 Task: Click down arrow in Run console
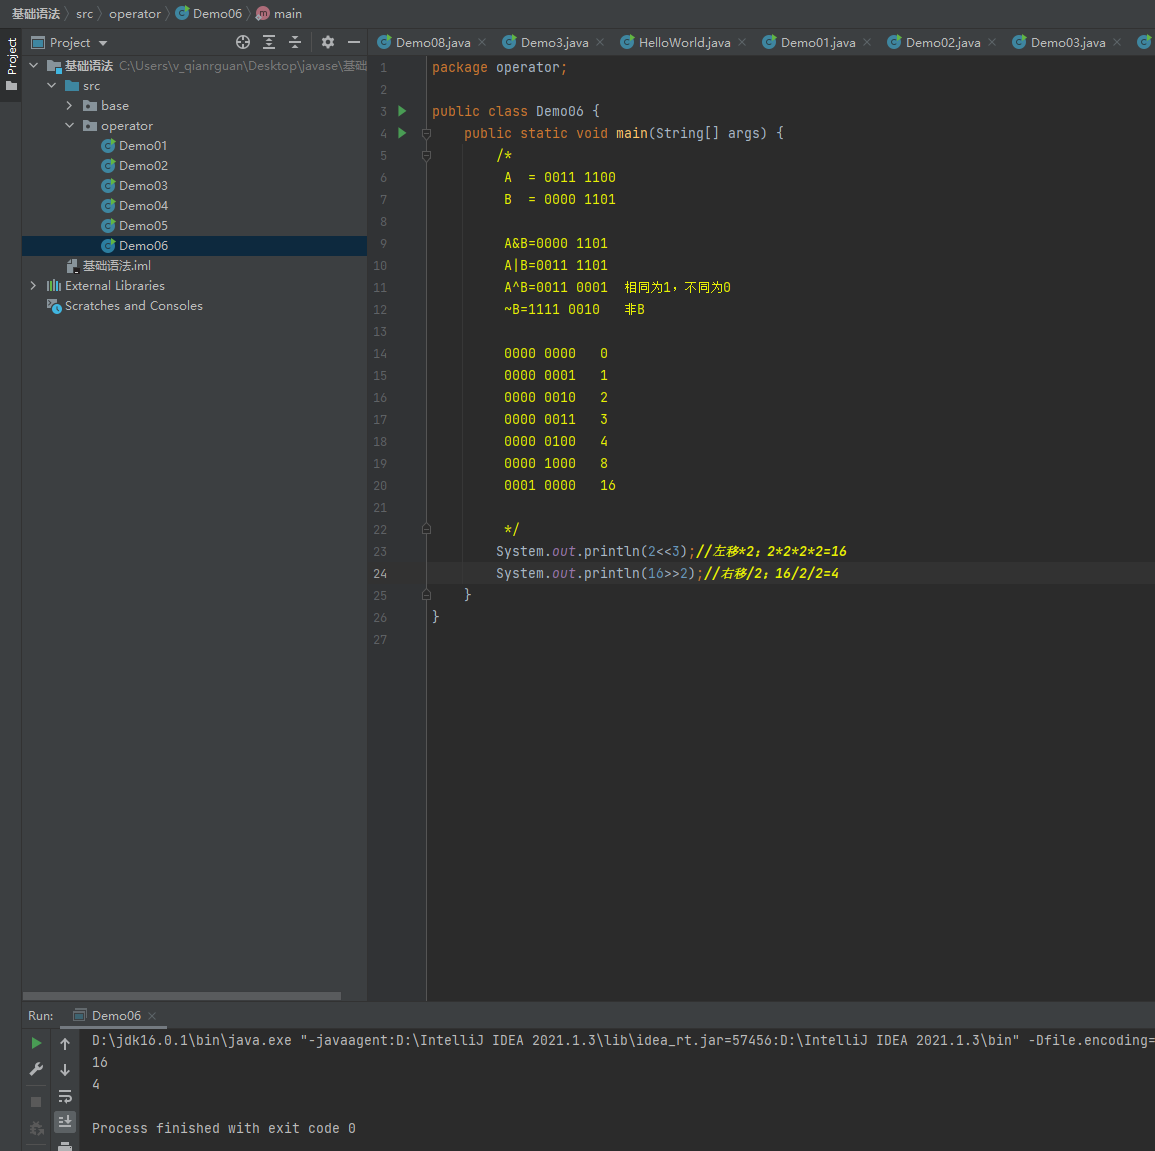point(65,1070)
